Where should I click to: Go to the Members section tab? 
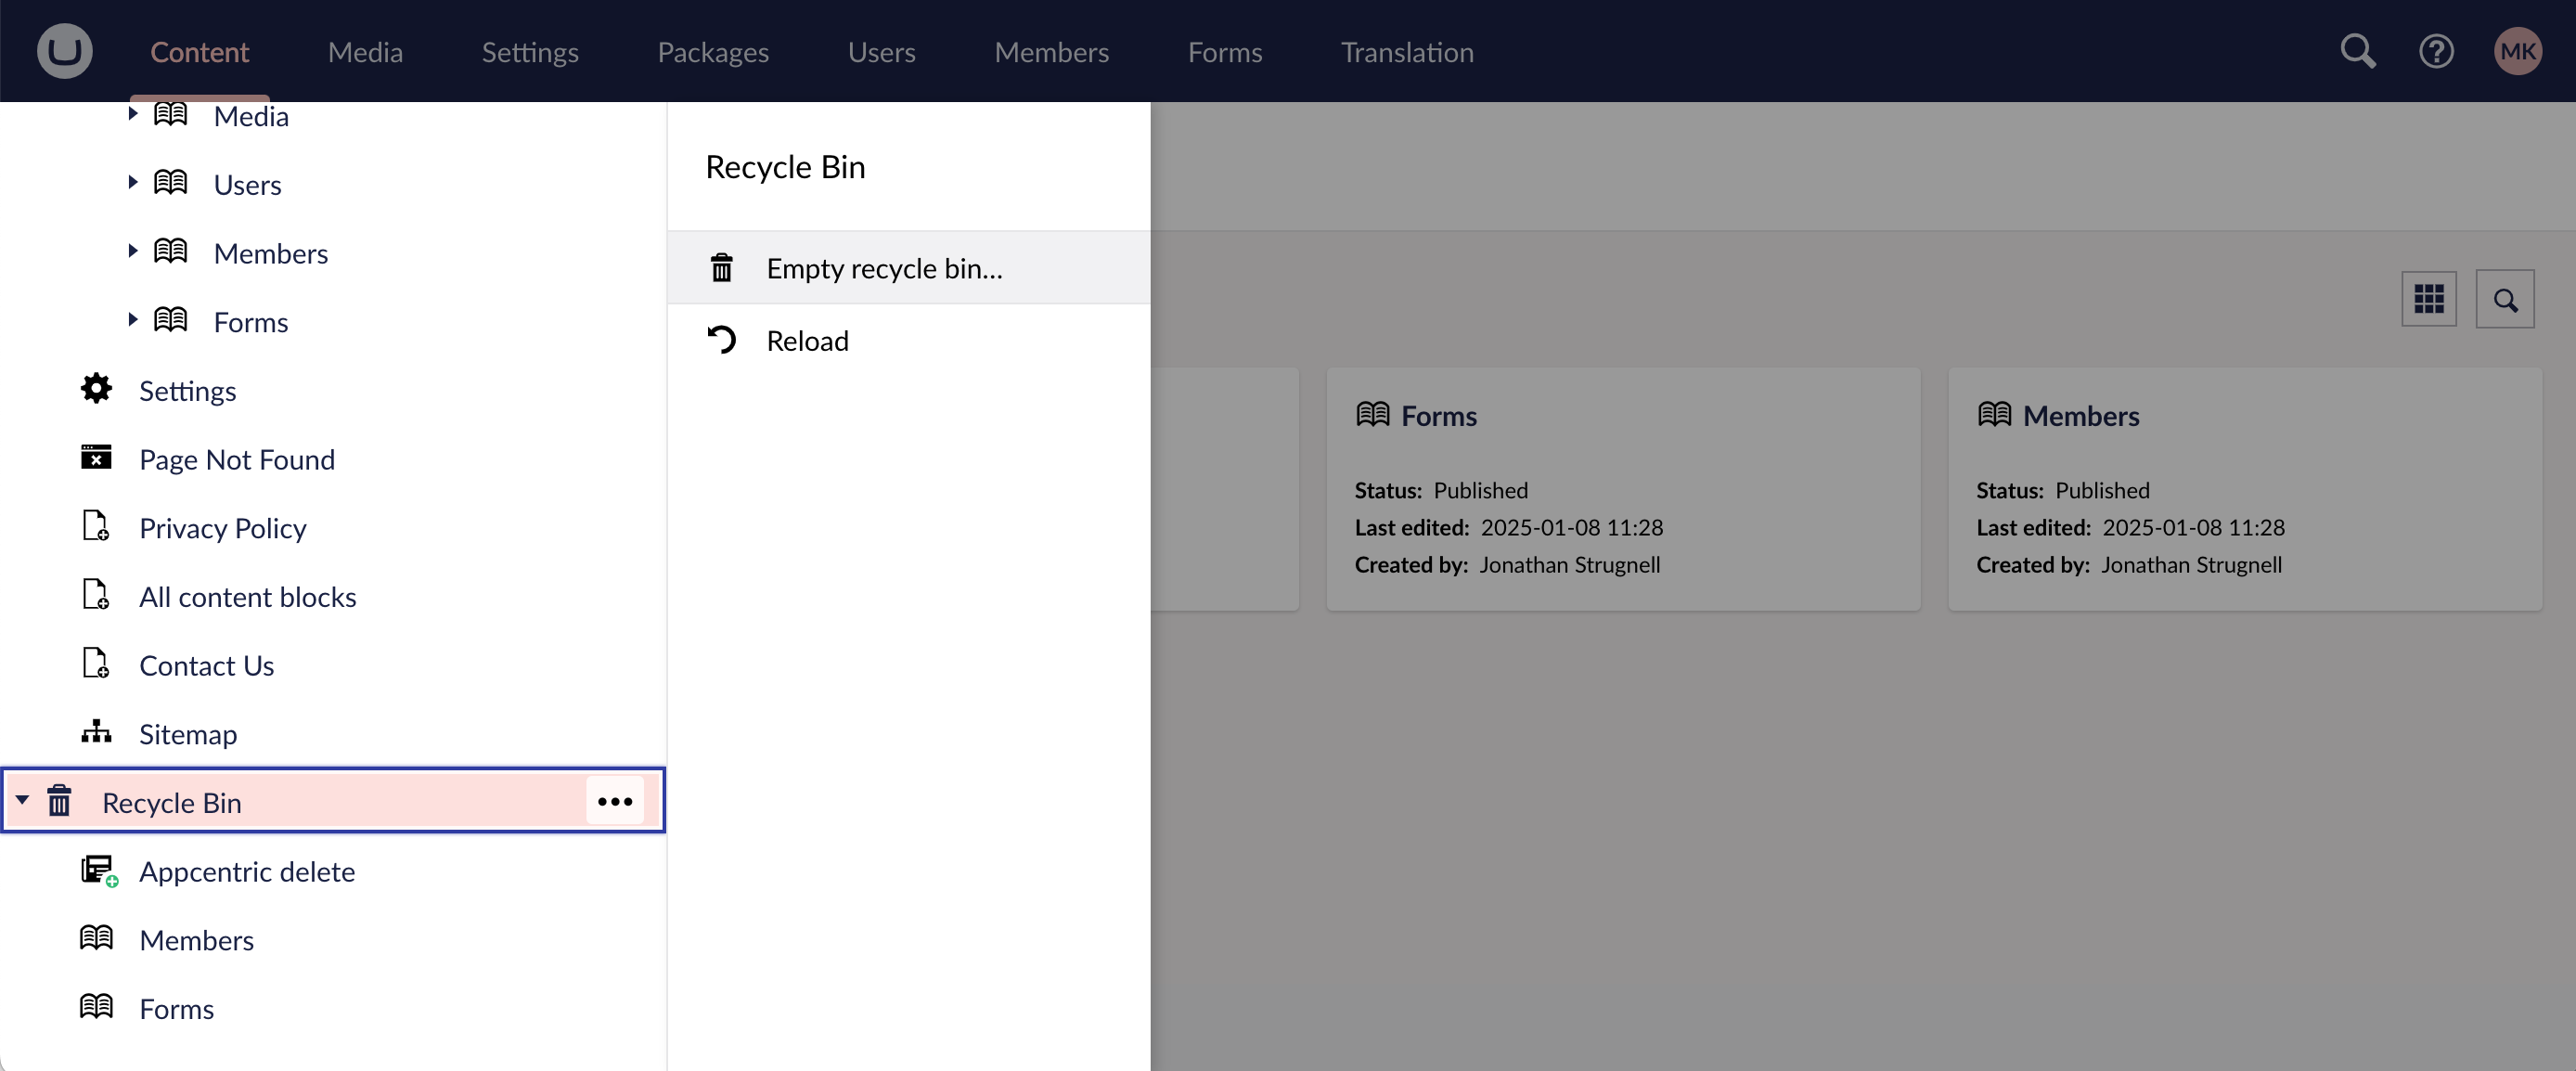1051,52
